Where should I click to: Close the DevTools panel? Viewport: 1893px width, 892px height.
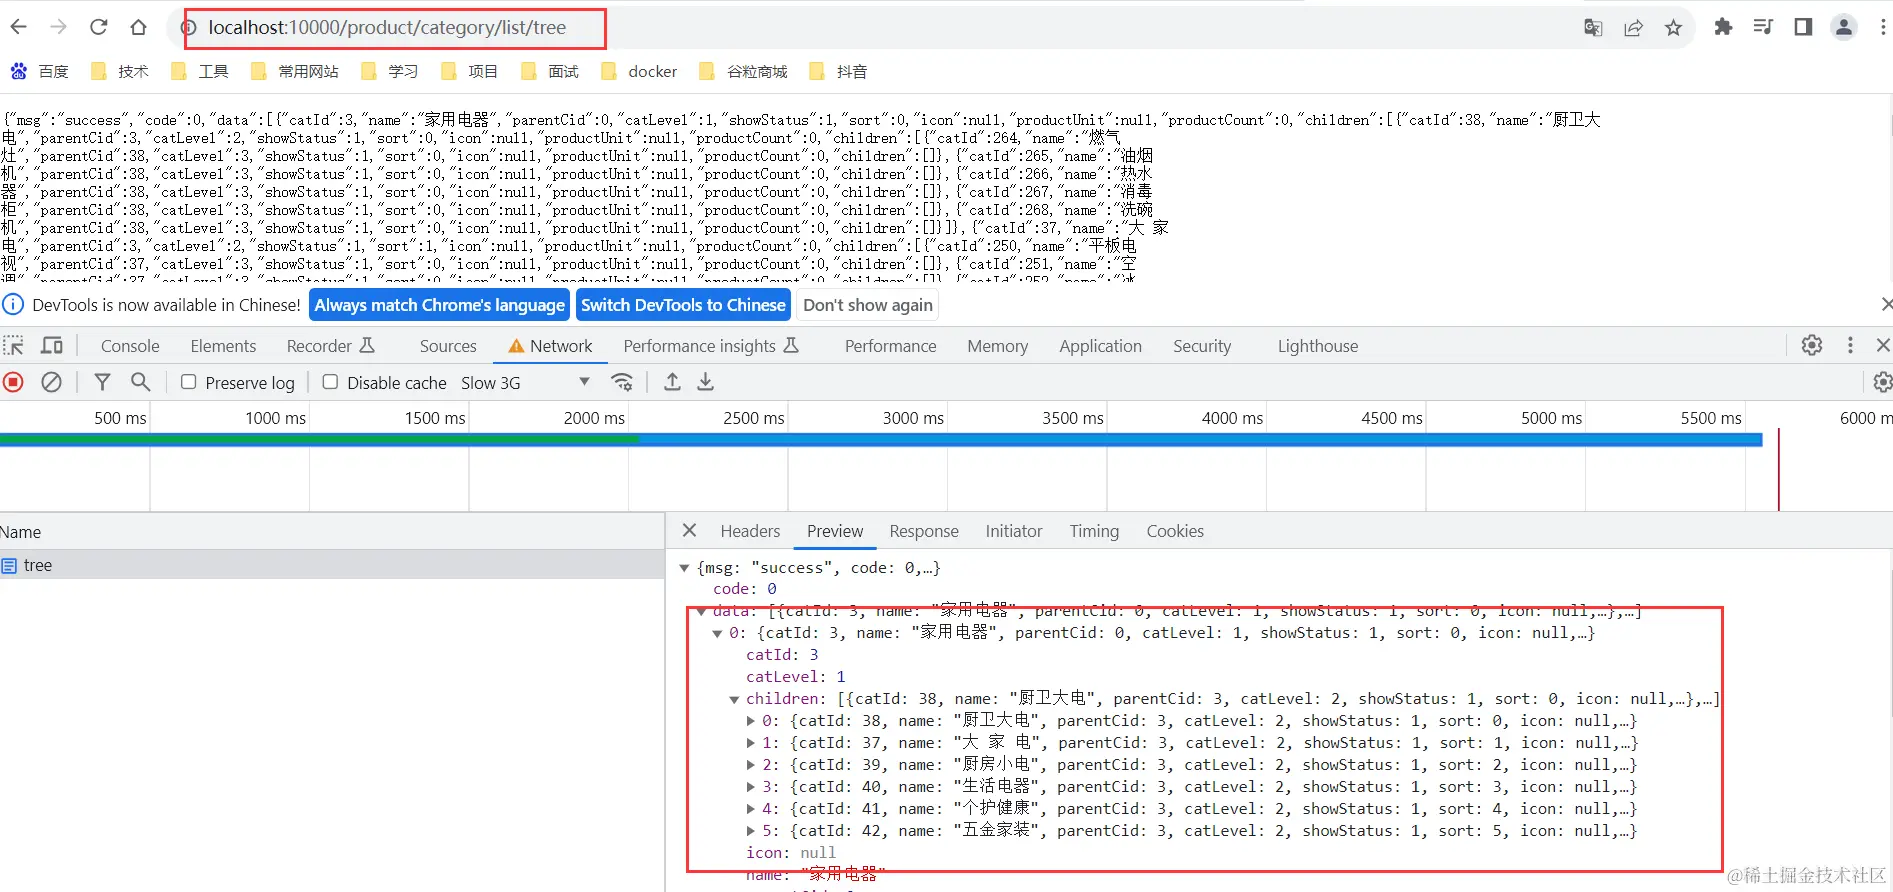[1883, 345]
